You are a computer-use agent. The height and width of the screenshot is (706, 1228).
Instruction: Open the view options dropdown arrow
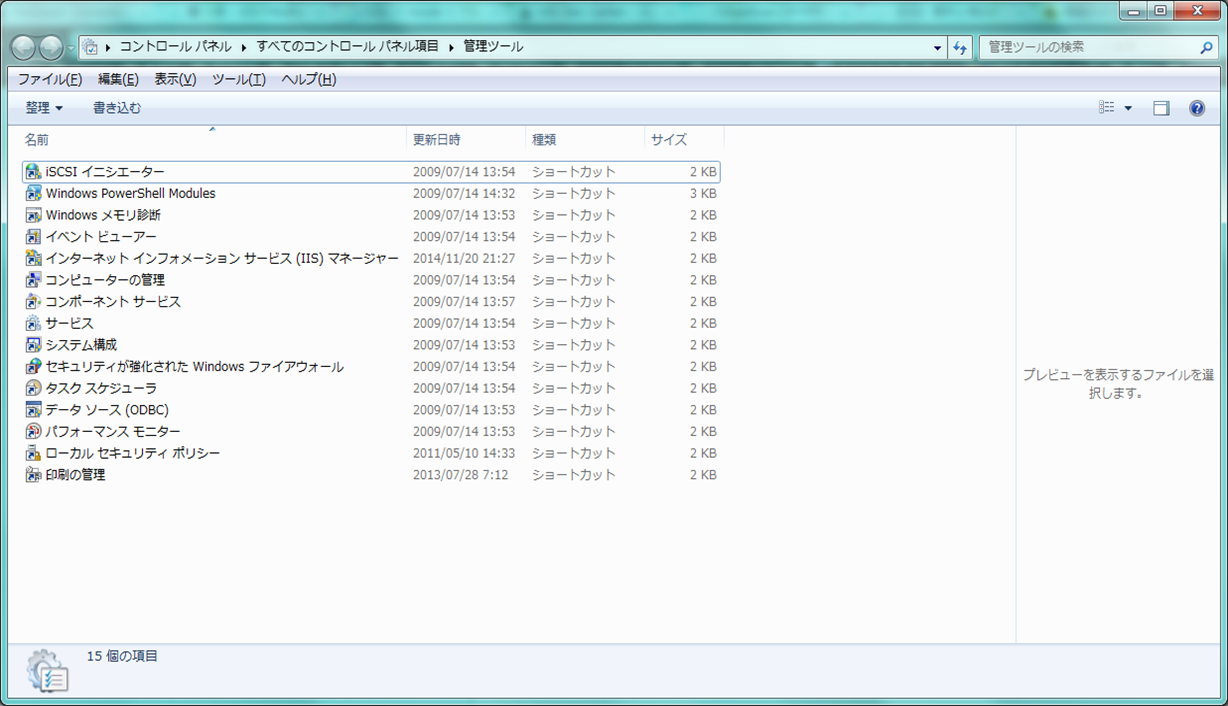(1129, 108)
